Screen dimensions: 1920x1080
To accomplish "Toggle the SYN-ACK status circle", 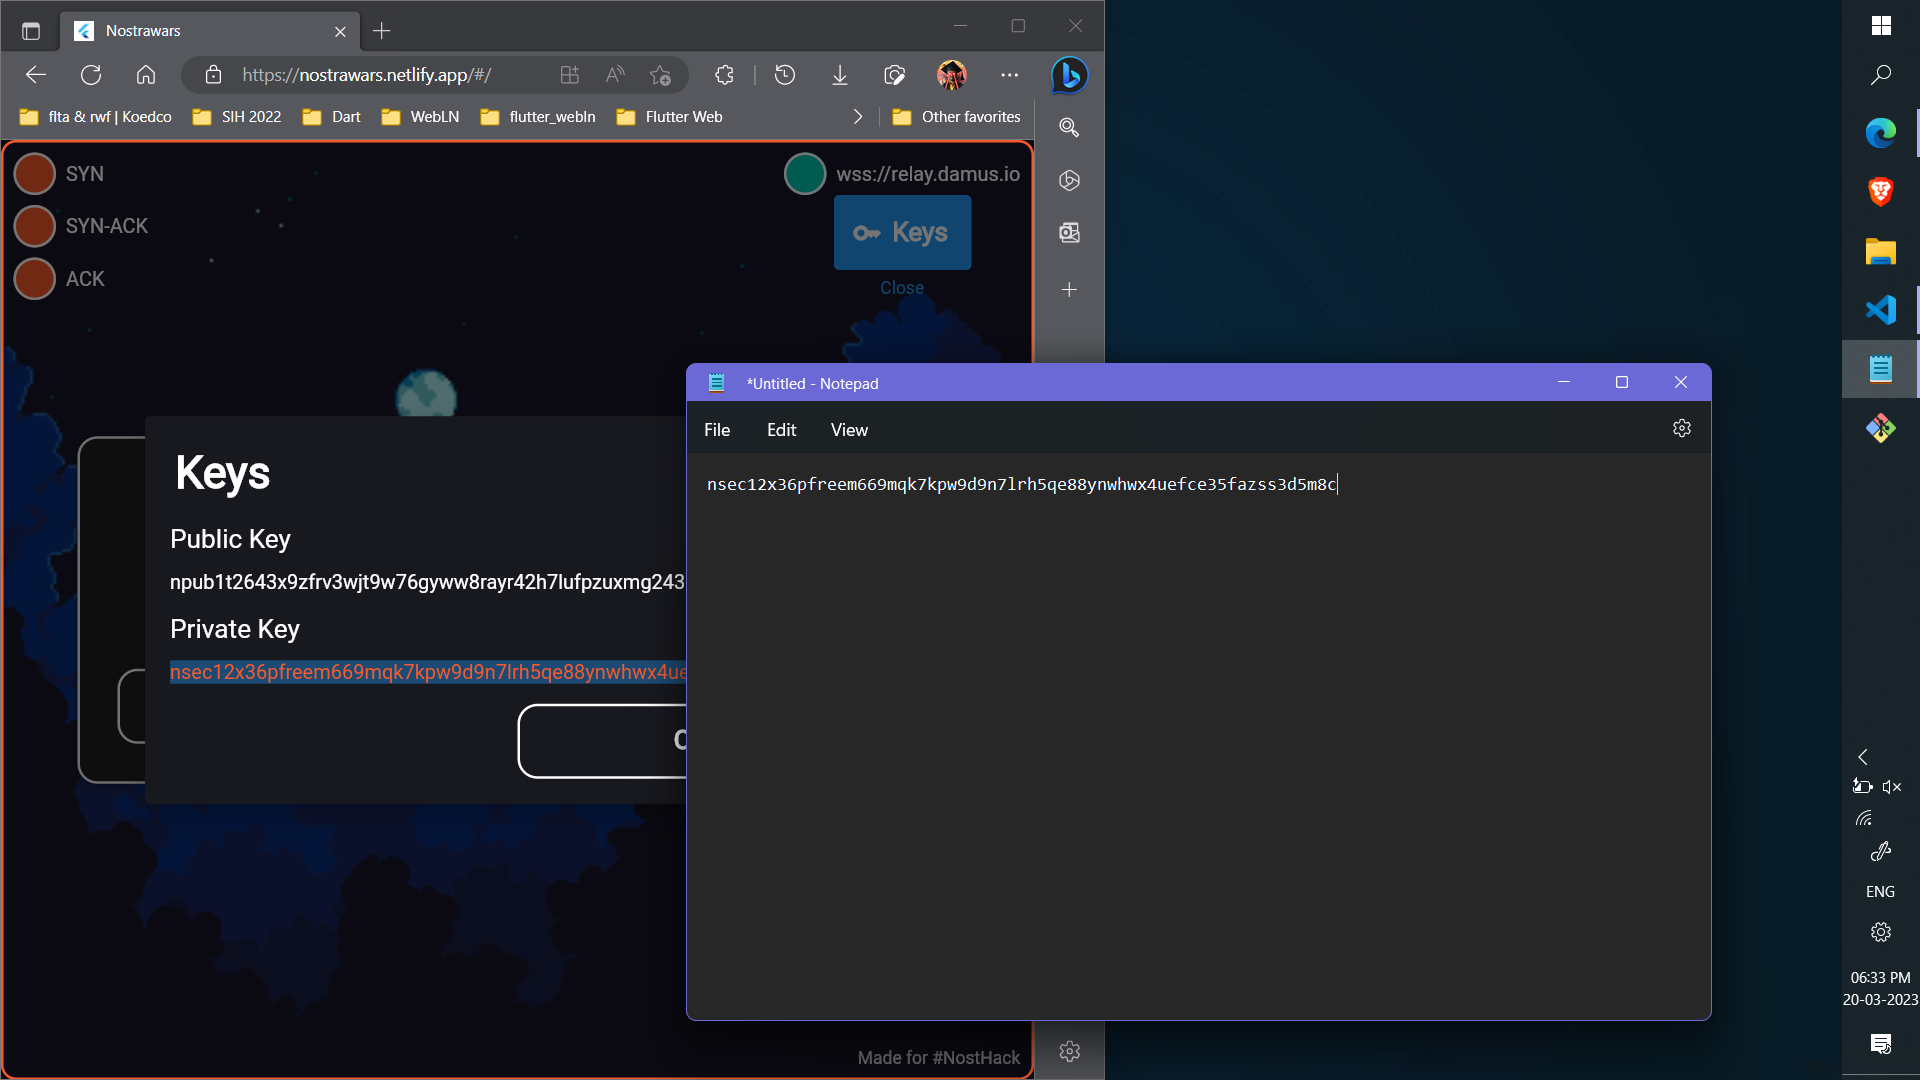I will point(35,226).
